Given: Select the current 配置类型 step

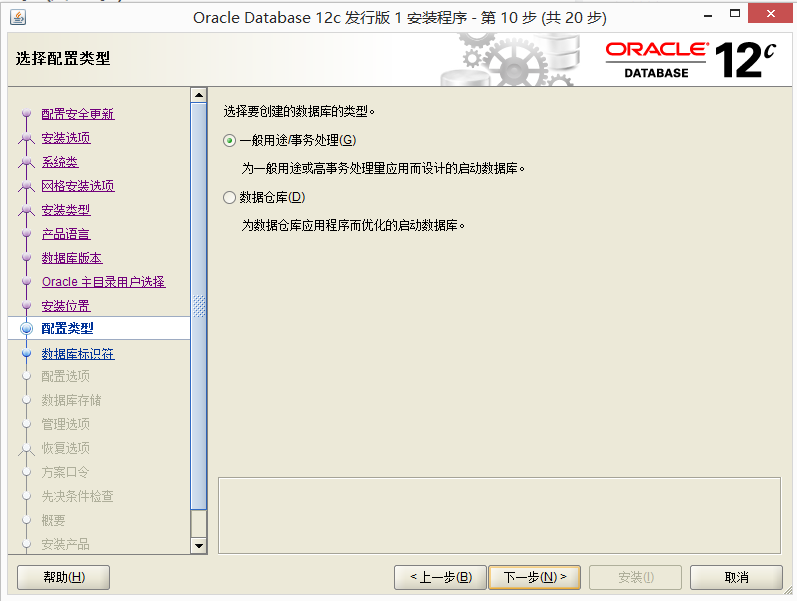Looking at the screenshot, I should (x=68, y=328).
